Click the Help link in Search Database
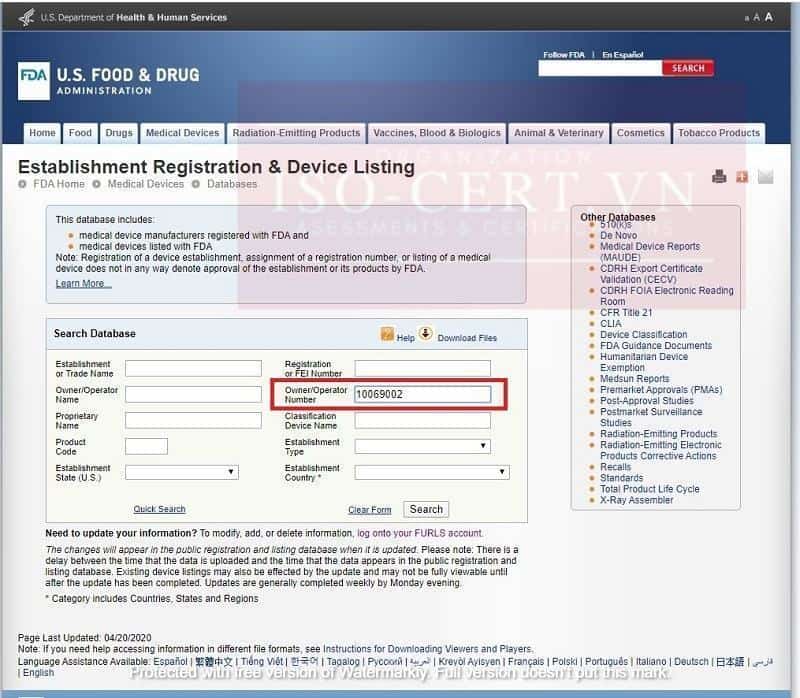800x698 pixels. [406, 338]
